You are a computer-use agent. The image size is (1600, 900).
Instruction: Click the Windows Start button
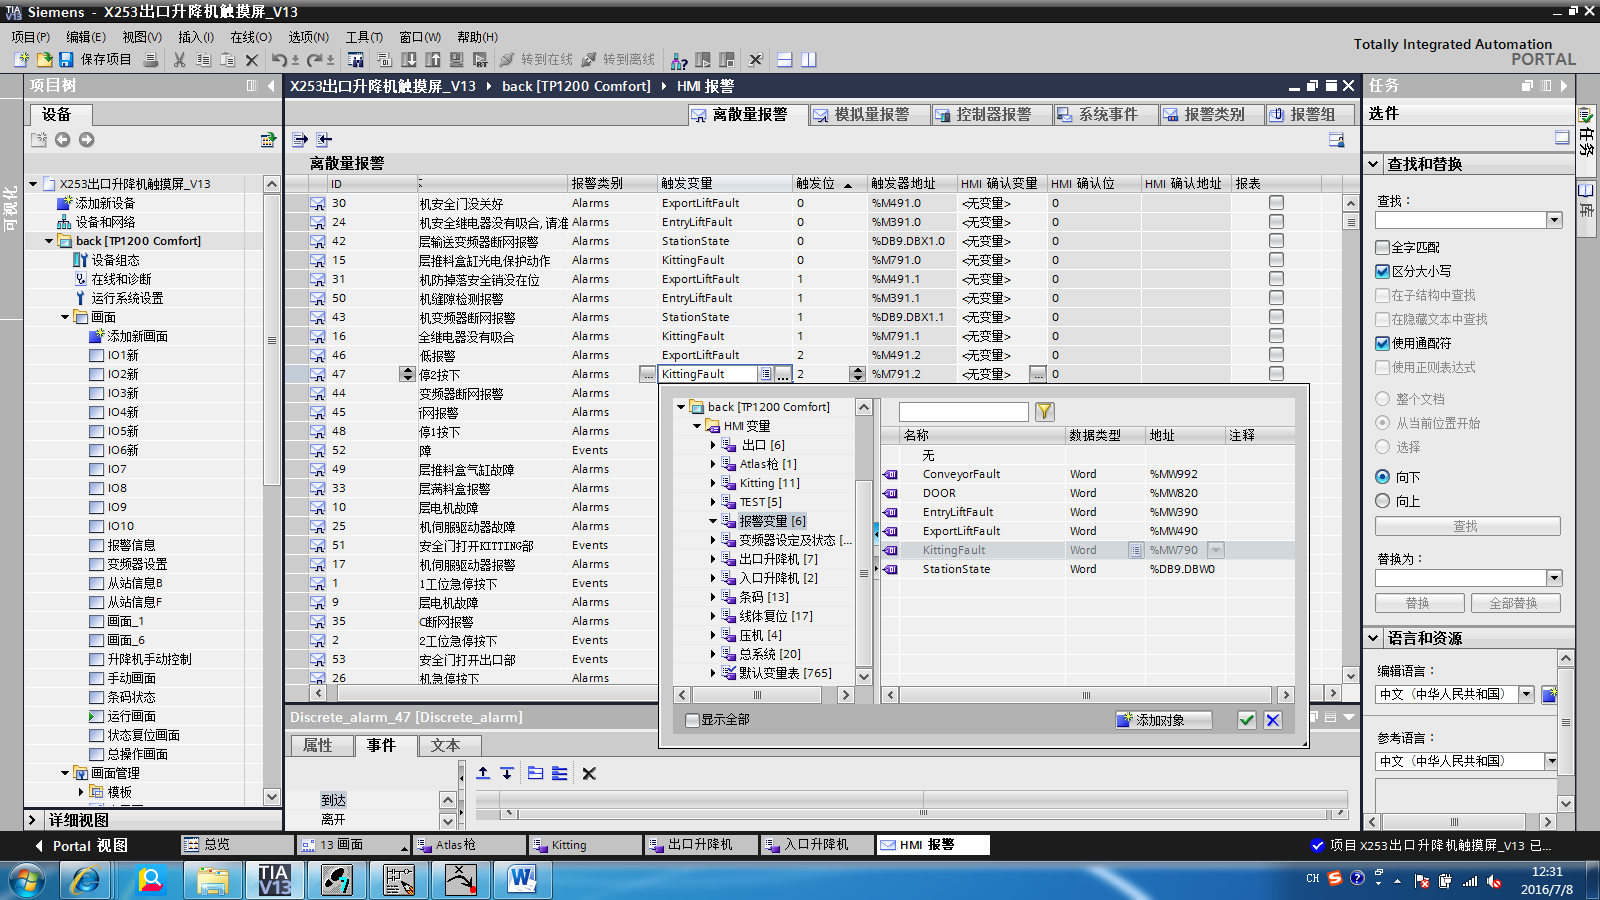[27, 881]
